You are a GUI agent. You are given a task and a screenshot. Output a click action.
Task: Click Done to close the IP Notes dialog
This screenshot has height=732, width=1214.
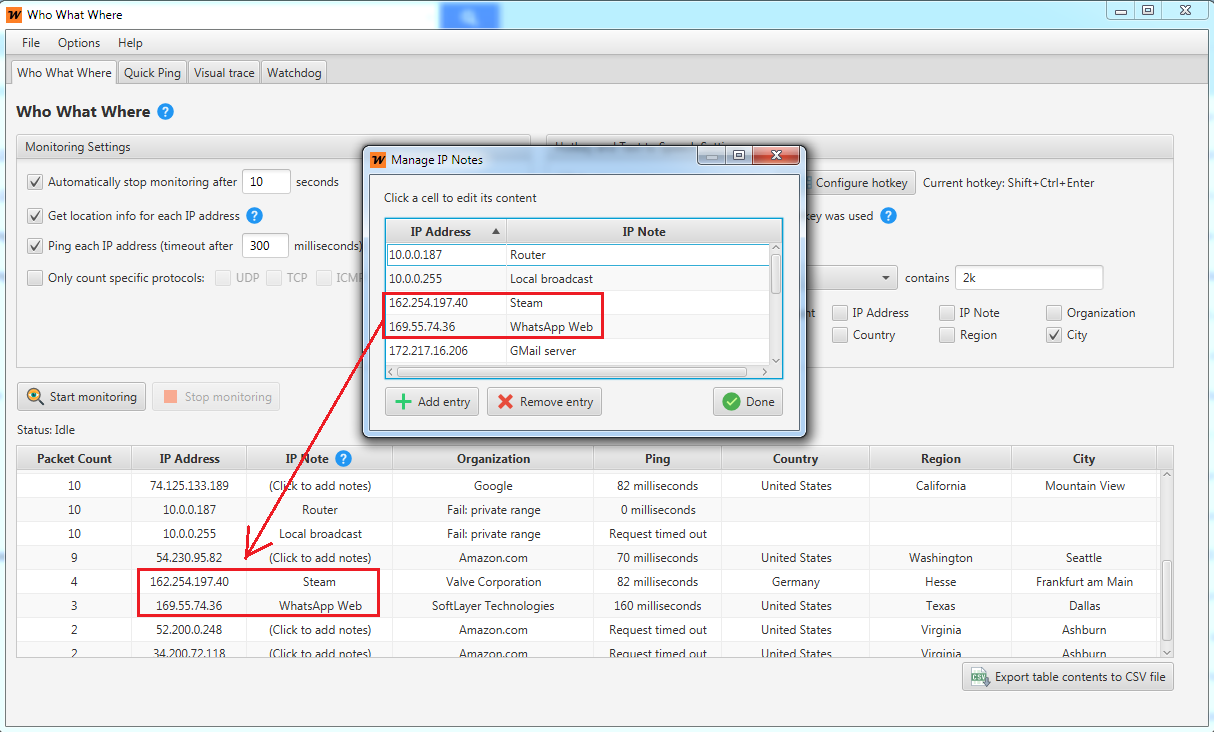748,402
